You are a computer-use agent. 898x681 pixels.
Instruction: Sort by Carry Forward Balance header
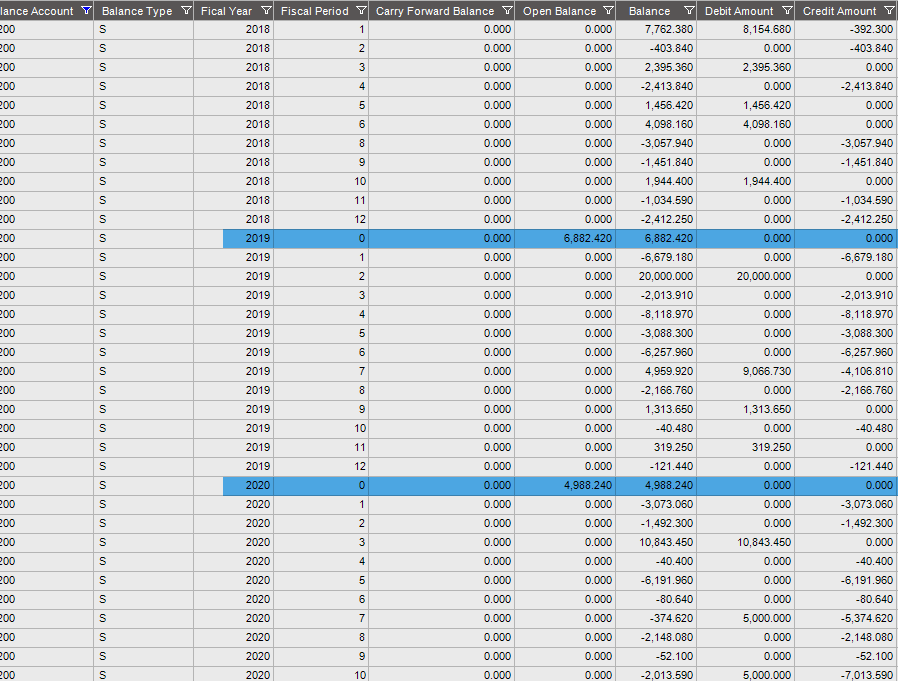pyautogui.click(x=435, y=11)
